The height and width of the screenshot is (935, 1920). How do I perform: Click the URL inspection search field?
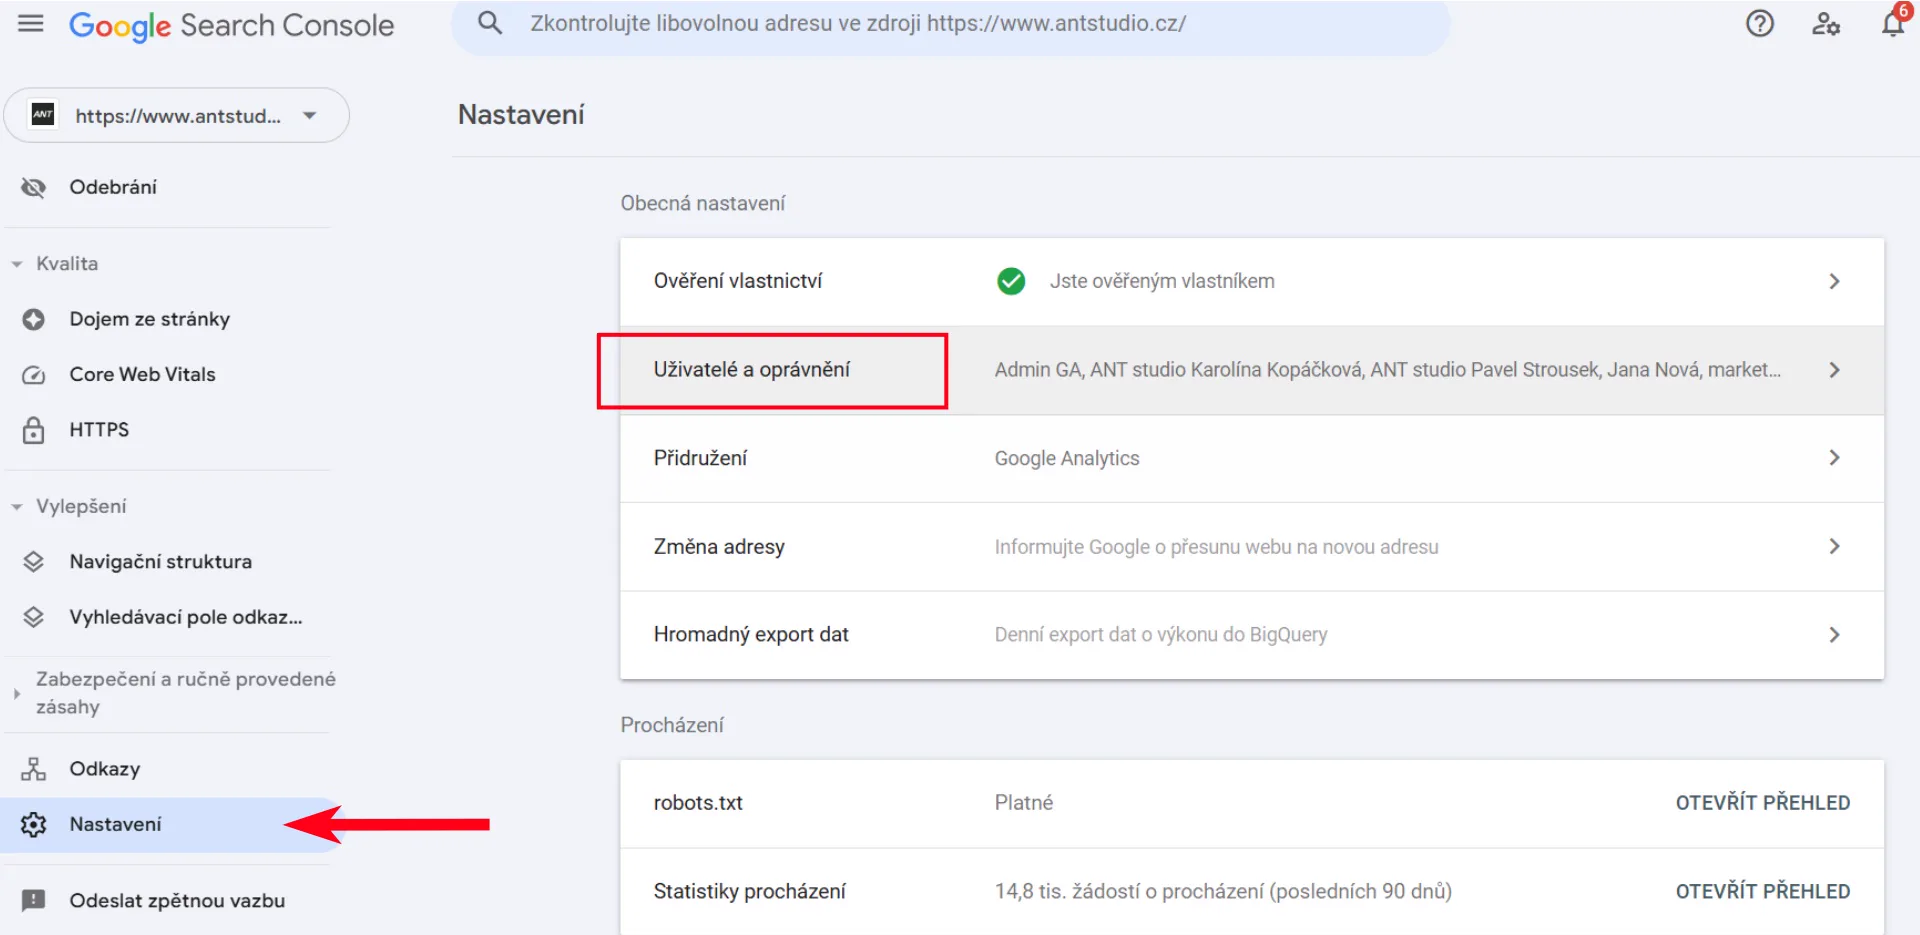[x=950, y=24]
